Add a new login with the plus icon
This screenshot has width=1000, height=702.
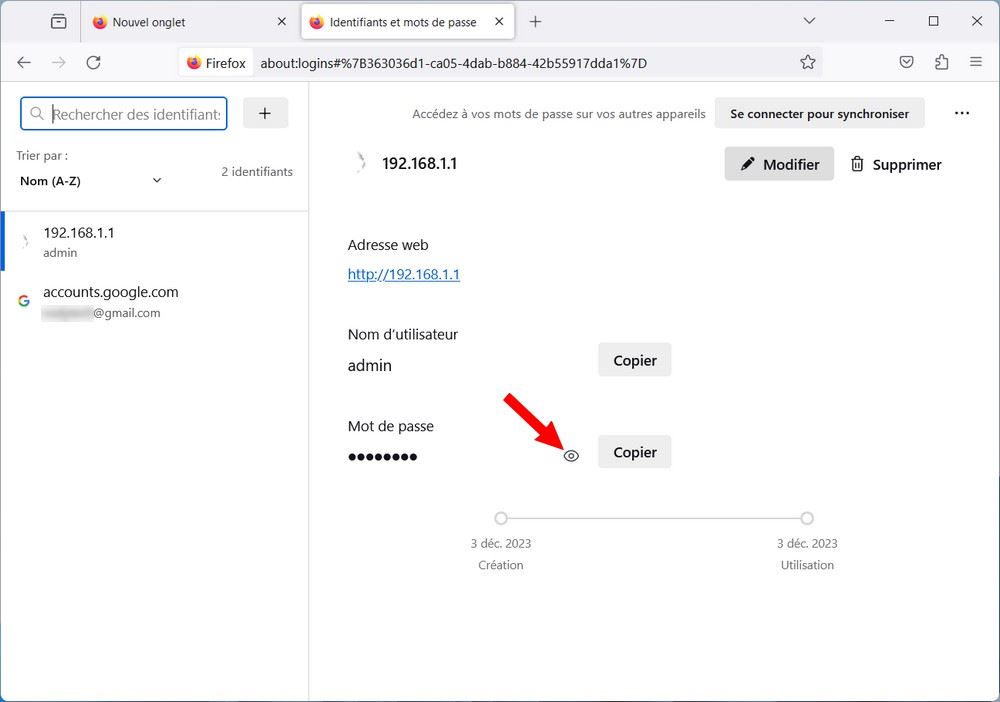click(x=265, y=114)
